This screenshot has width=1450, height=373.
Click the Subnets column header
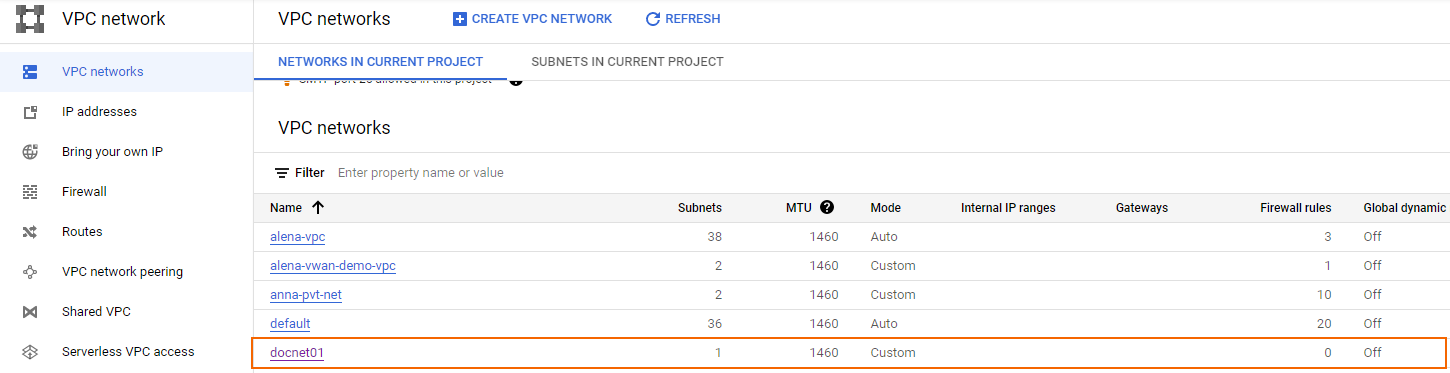point(700,208)
